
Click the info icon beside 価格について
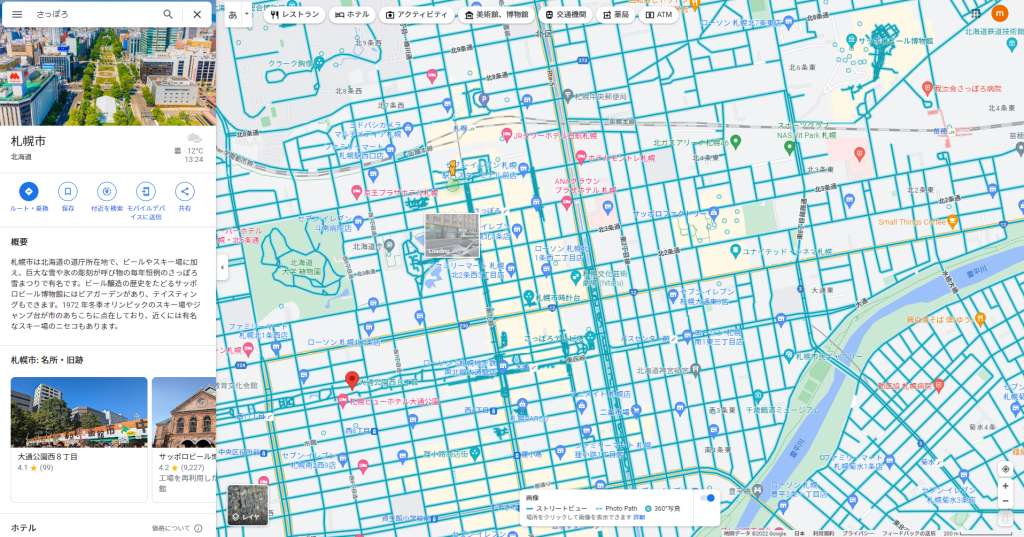point(198,529)
